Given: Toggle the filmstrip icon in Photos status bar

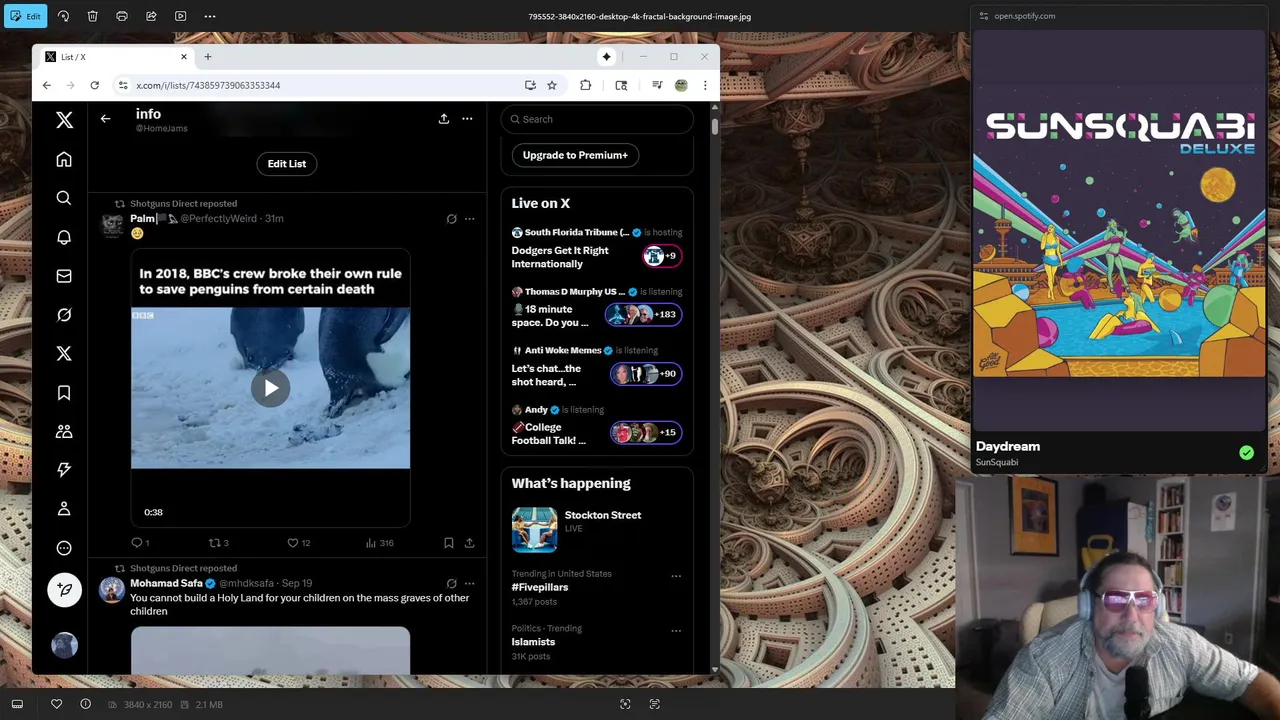Looking at the screenshot, I should pos(17,704).
